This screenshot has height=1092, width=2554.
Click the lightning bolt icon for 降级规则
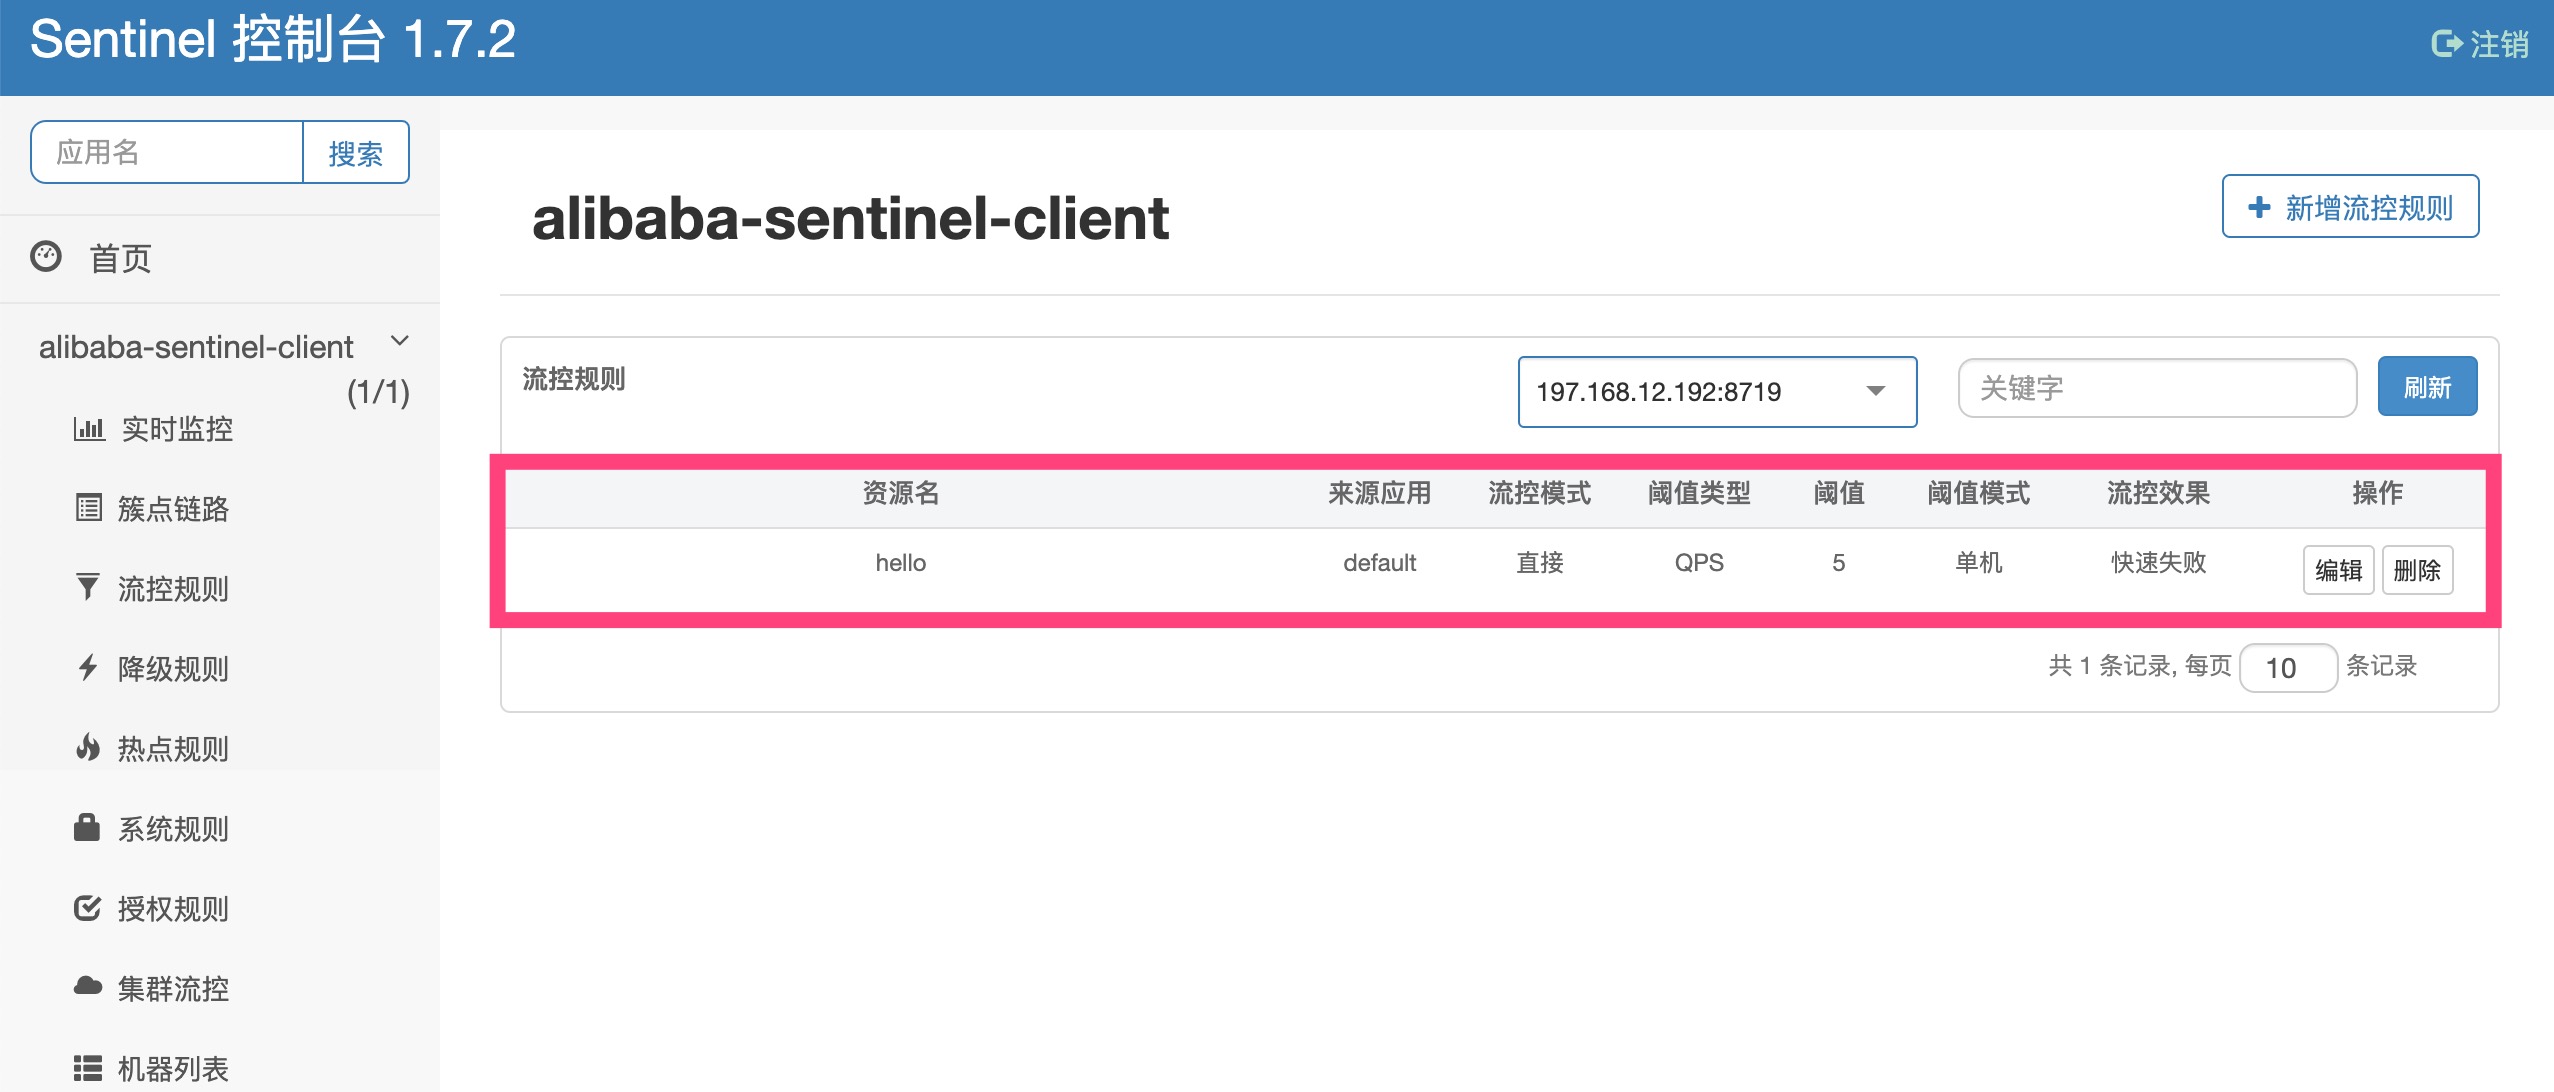tap(88, 667)
